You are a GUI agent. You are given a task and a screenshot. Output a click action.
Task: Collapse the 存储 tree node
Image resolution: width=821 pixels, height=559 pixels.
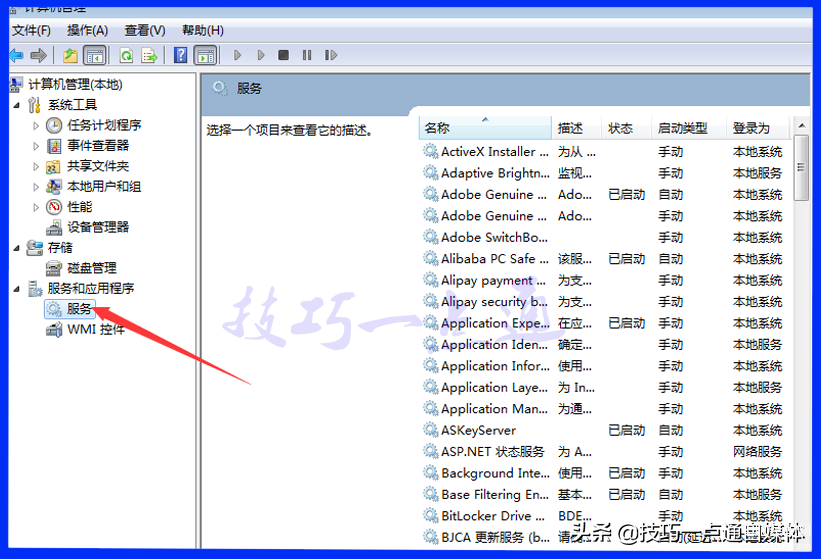click(16, 248)
